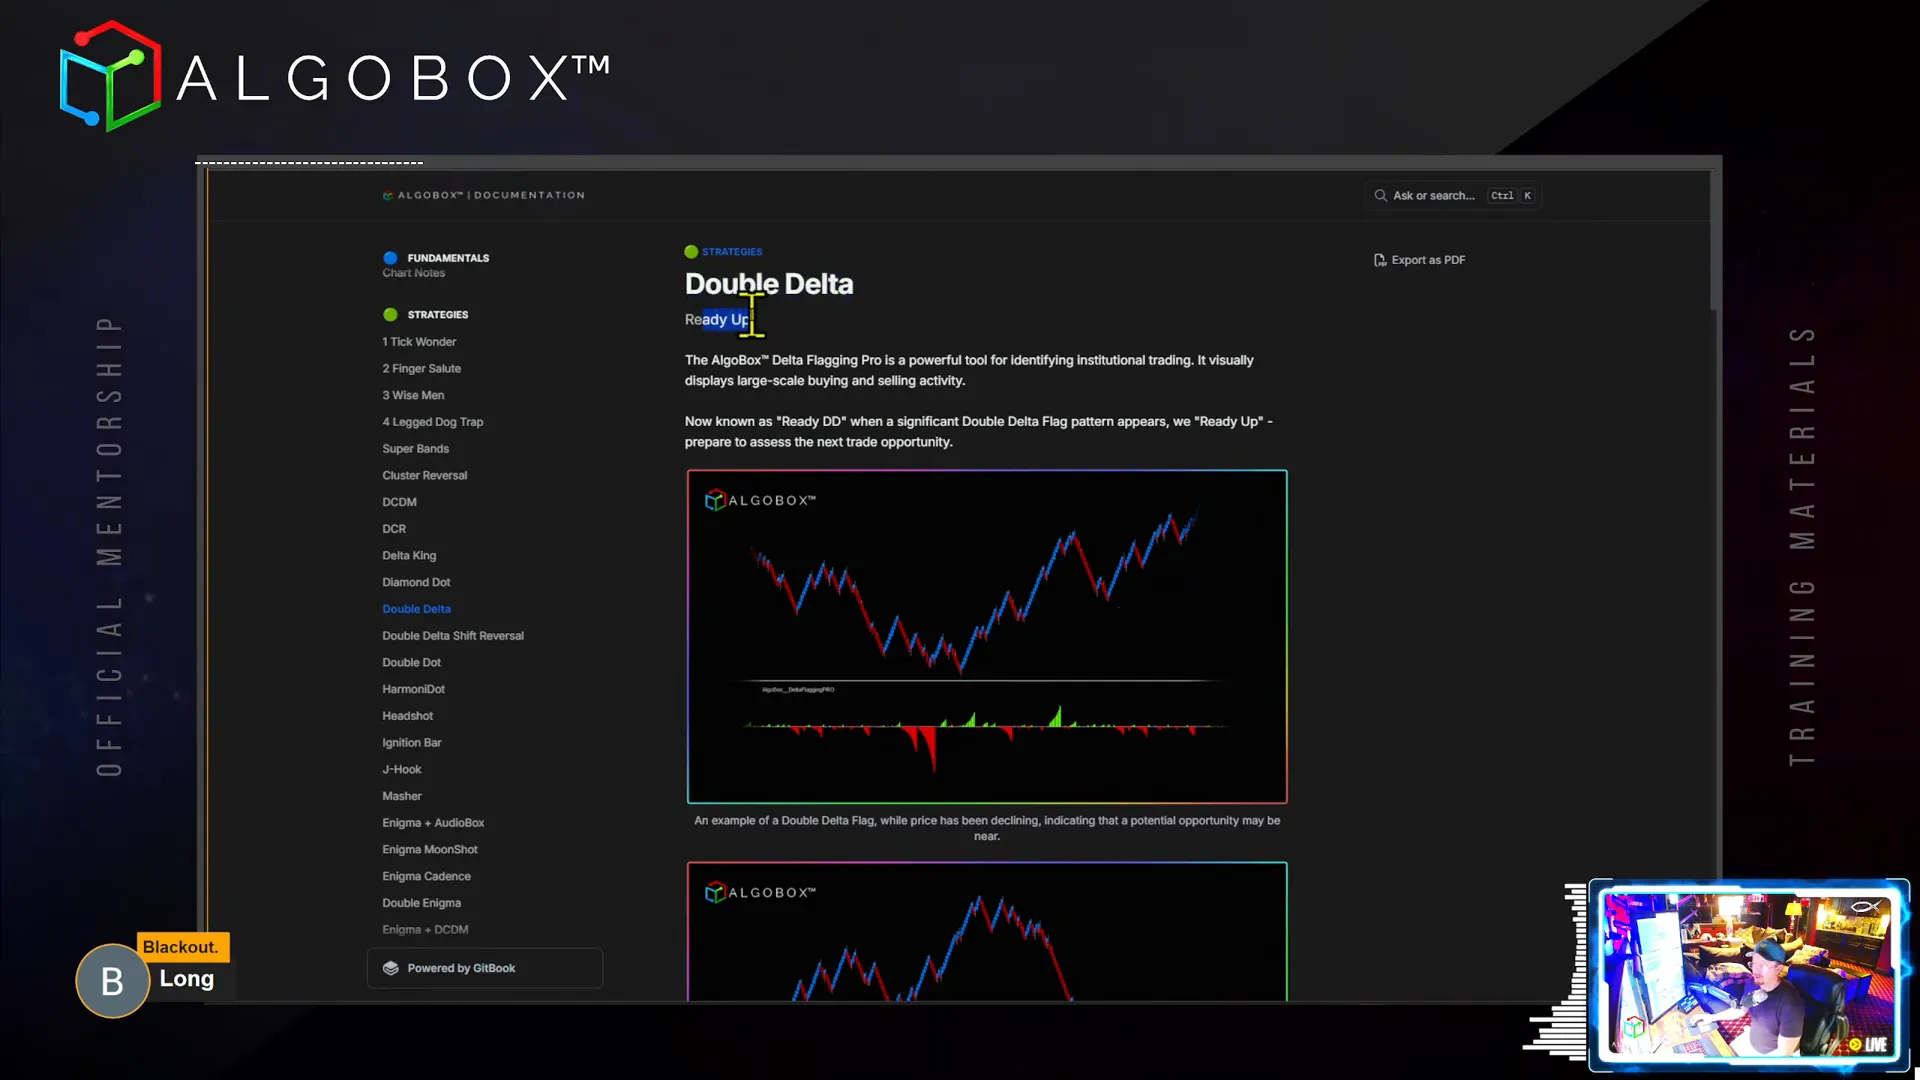
Task: Open DCR strategy page
Action: (x=394, y=529)
